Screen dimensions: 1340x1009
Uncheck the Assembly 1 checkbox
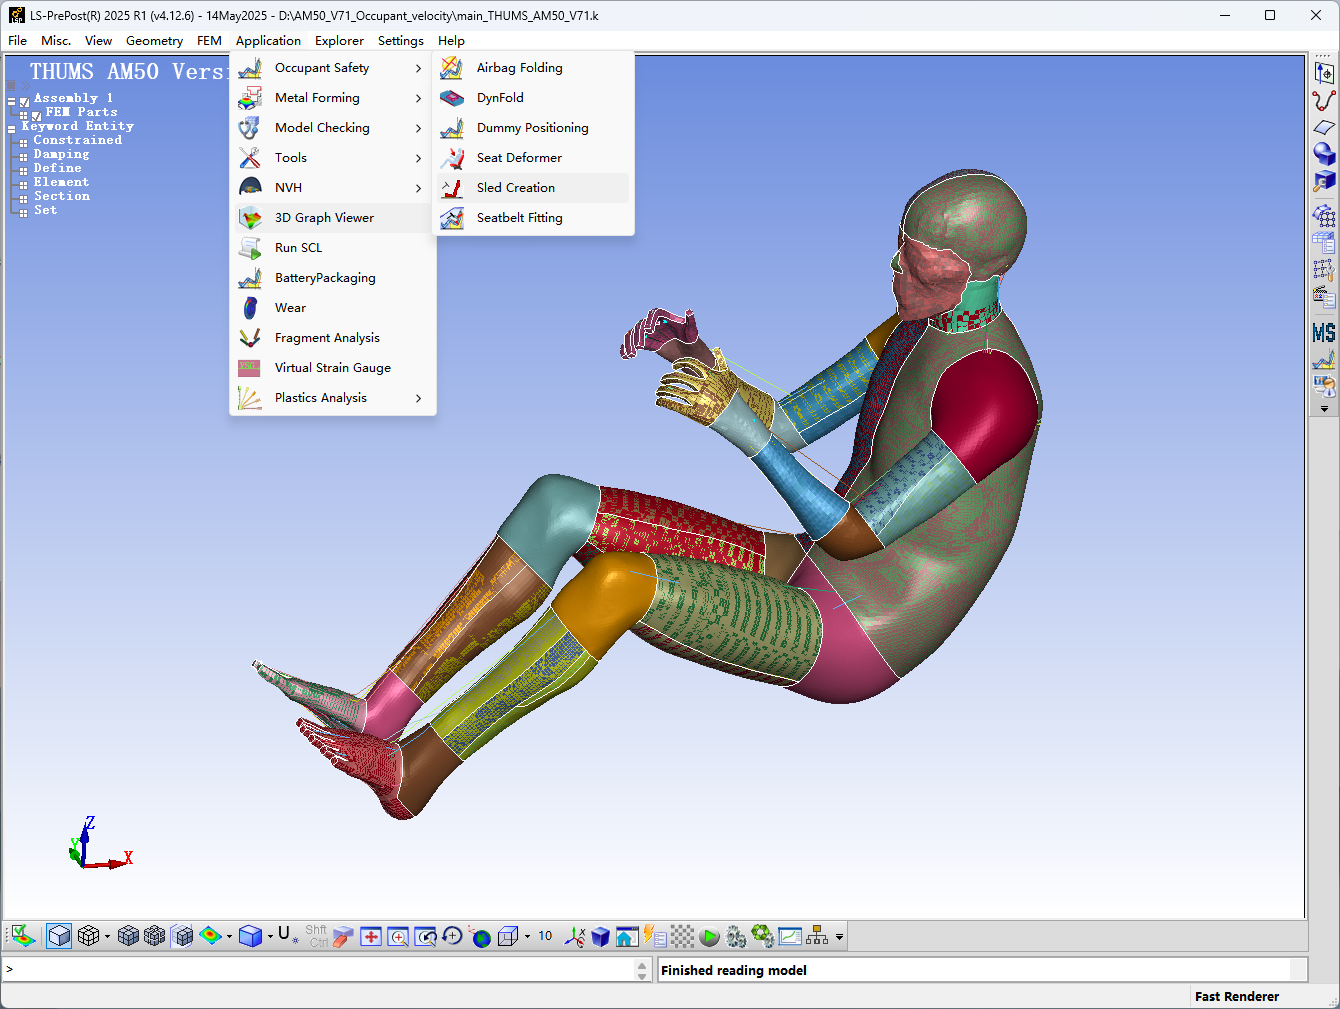pyautogui.click(x=25, y=101)
